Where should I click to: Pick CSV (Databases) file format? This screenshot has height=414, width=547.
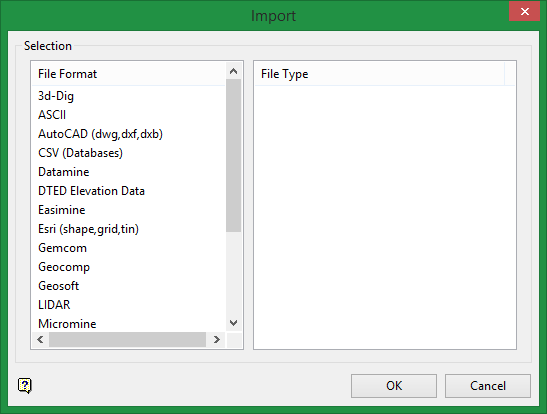80,153
